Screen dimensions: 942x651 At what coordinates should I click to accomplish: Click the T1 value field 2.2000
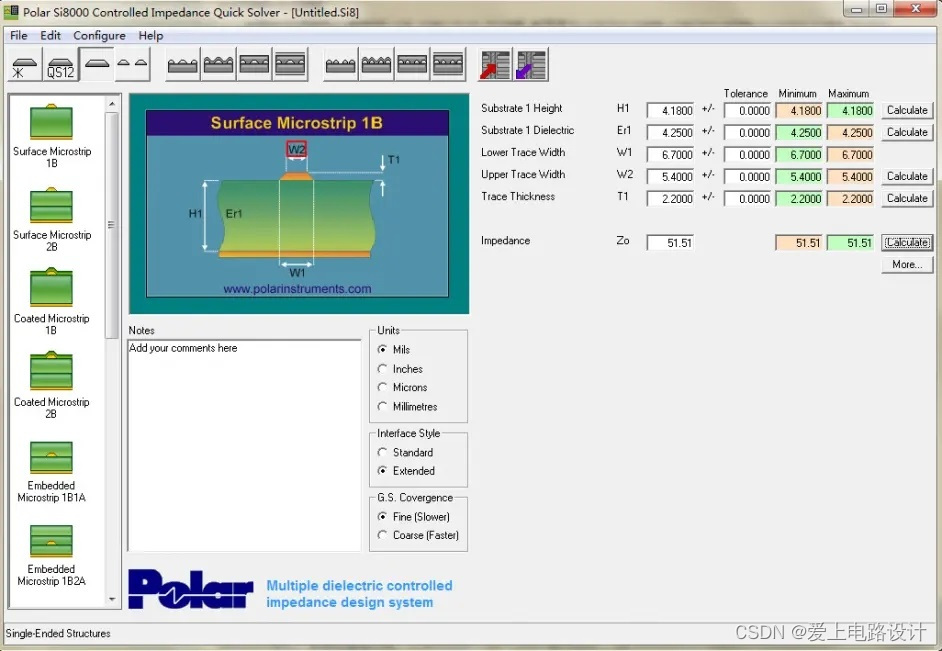670,199
